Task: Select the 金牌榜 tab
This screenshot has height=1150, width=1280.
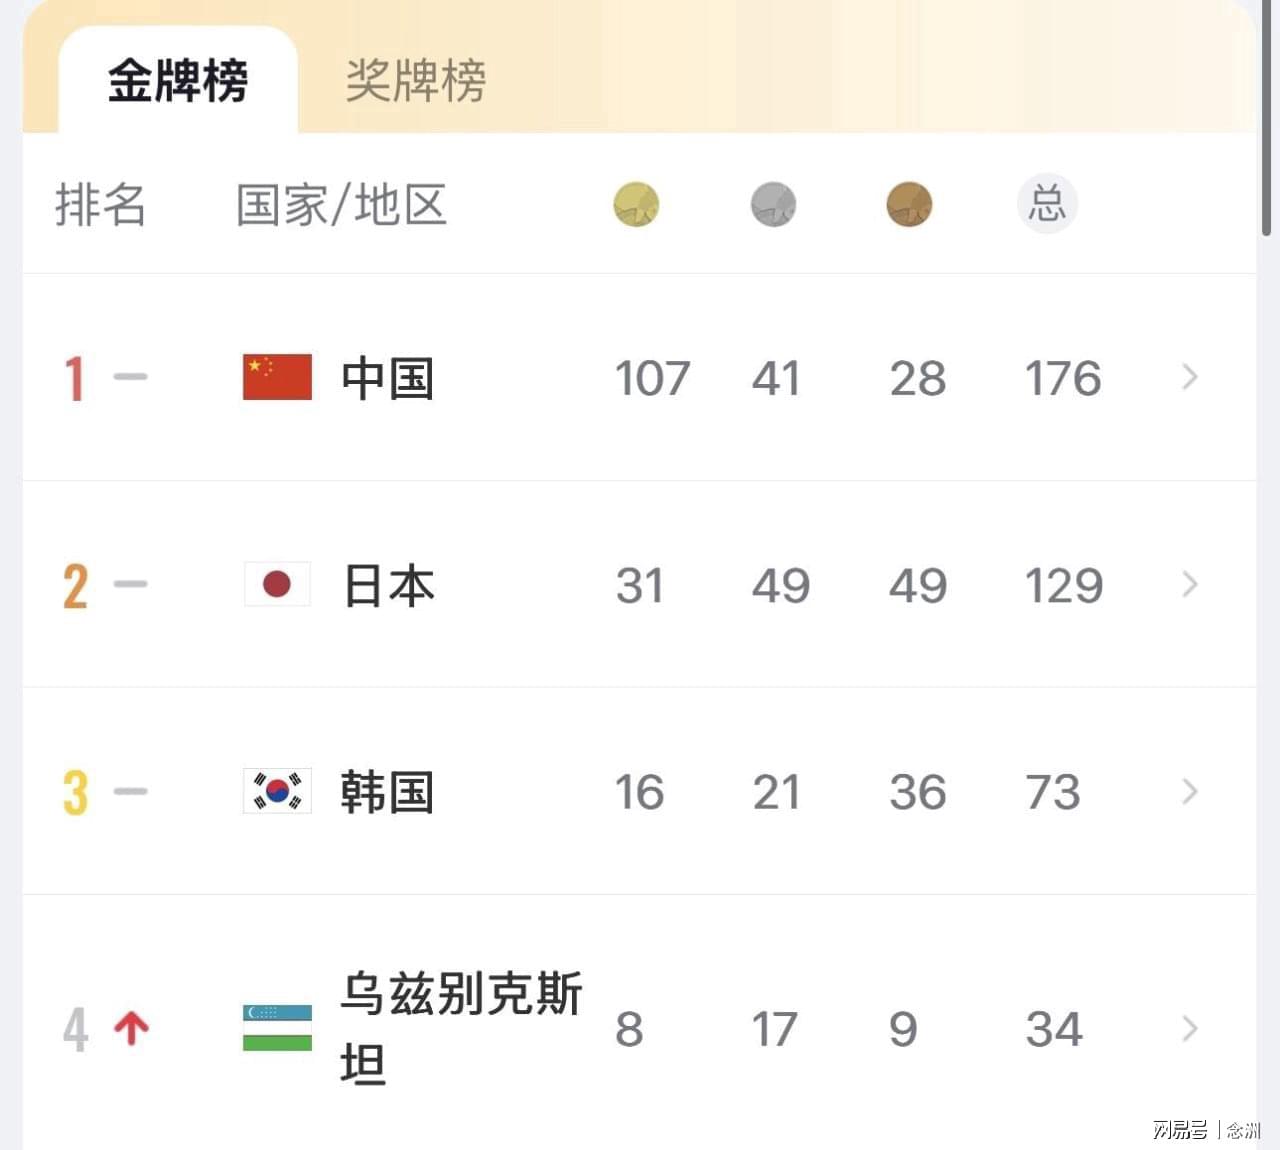Action: click(x=178, y=80)
